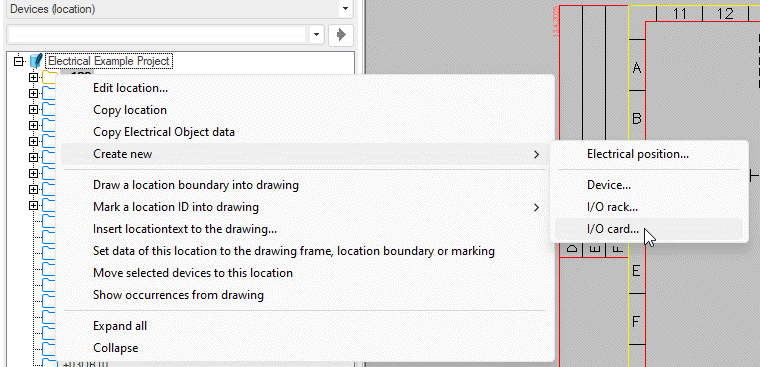Click the yellow folder icon under project root
Viewport: 760px width, 367px height.
point(49,78)
